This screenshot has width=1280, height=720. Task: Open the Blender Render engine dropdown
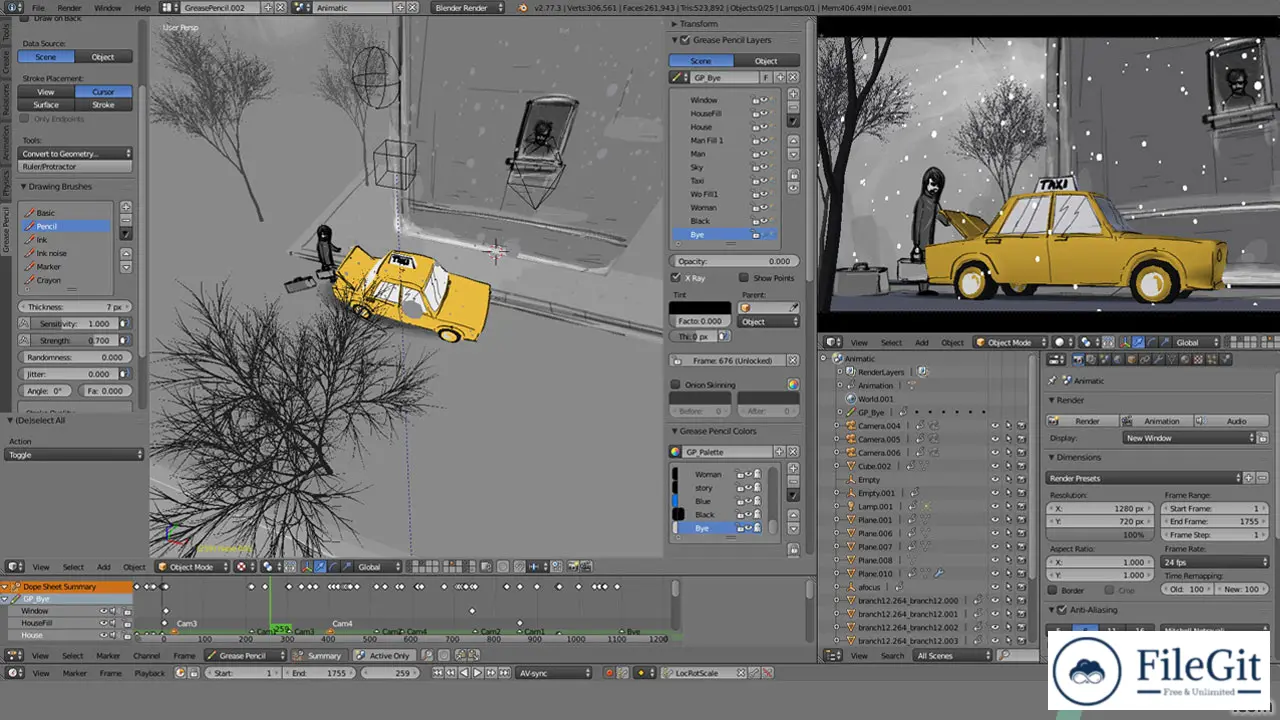[x=469, y=8]
